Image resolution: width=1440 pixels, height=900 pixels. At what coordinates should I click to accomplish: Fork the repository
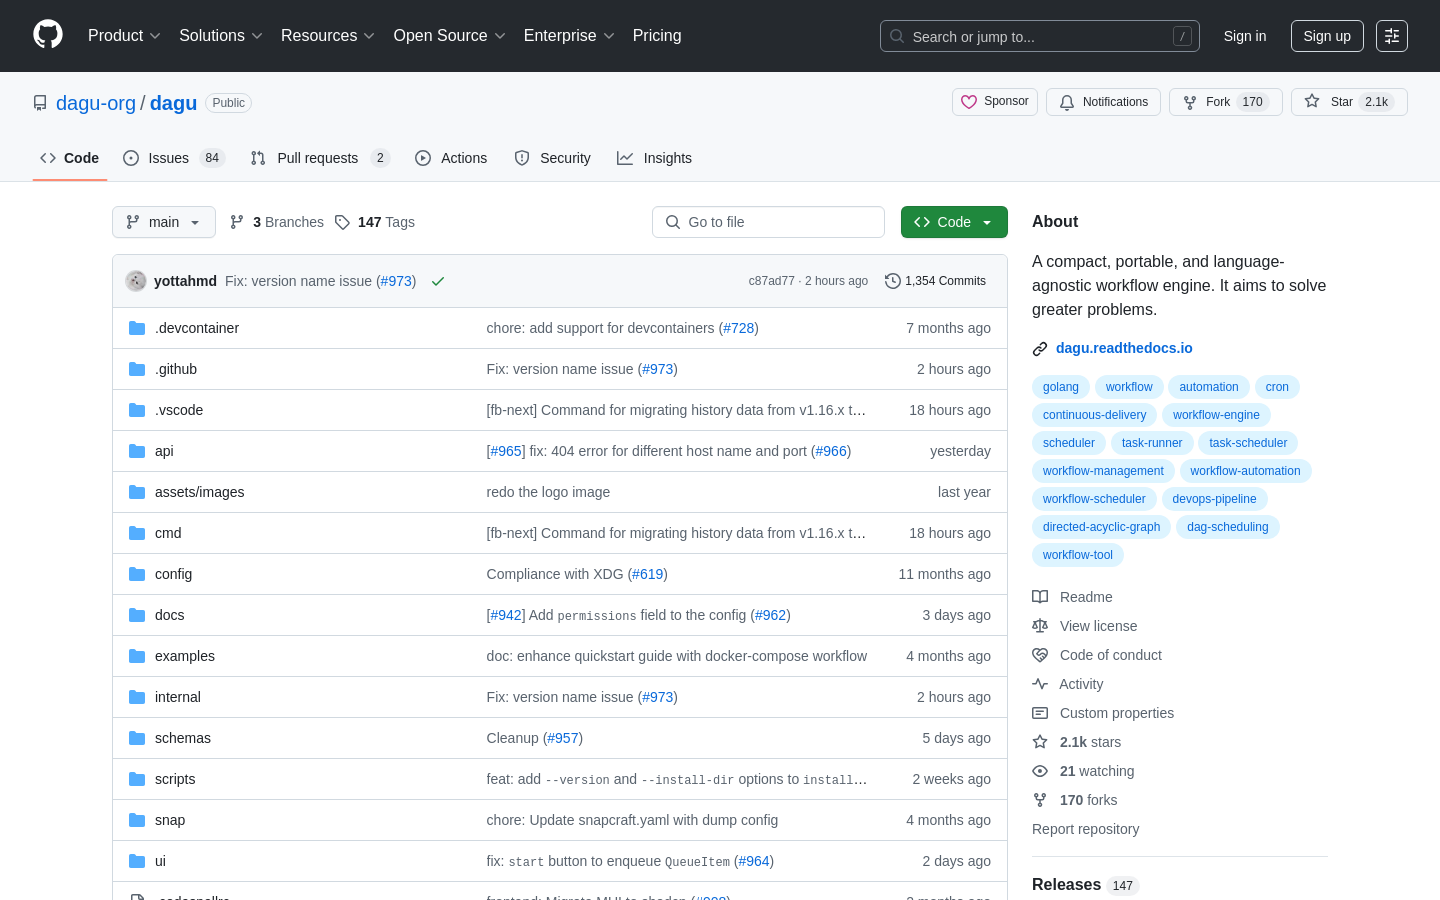pyautogui.click(x=1225, y=102)
